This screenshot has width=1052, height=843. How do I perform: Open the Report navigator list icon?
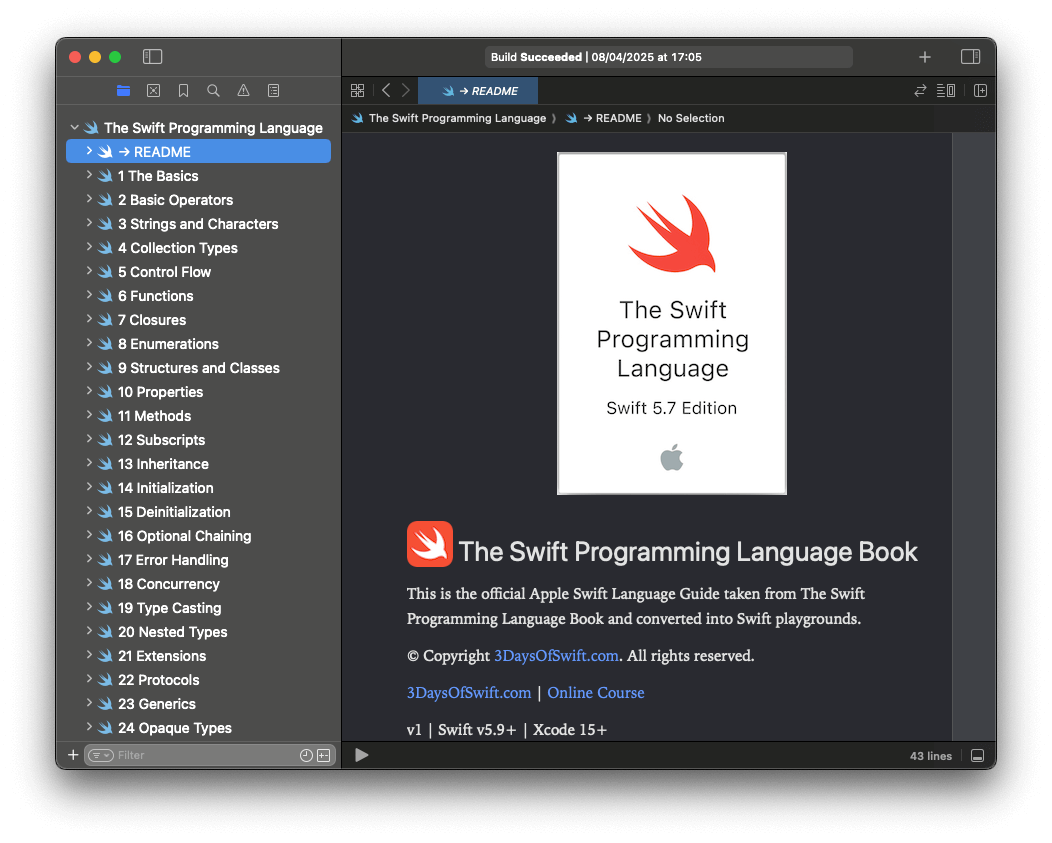tap(273, 90)
